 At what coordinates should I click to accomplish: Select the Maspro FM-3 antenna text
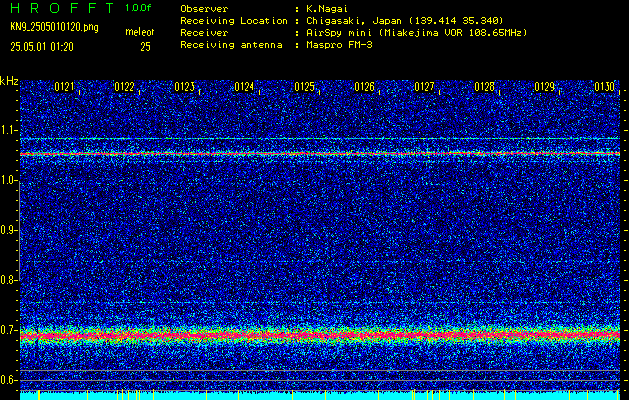[339, 45]
